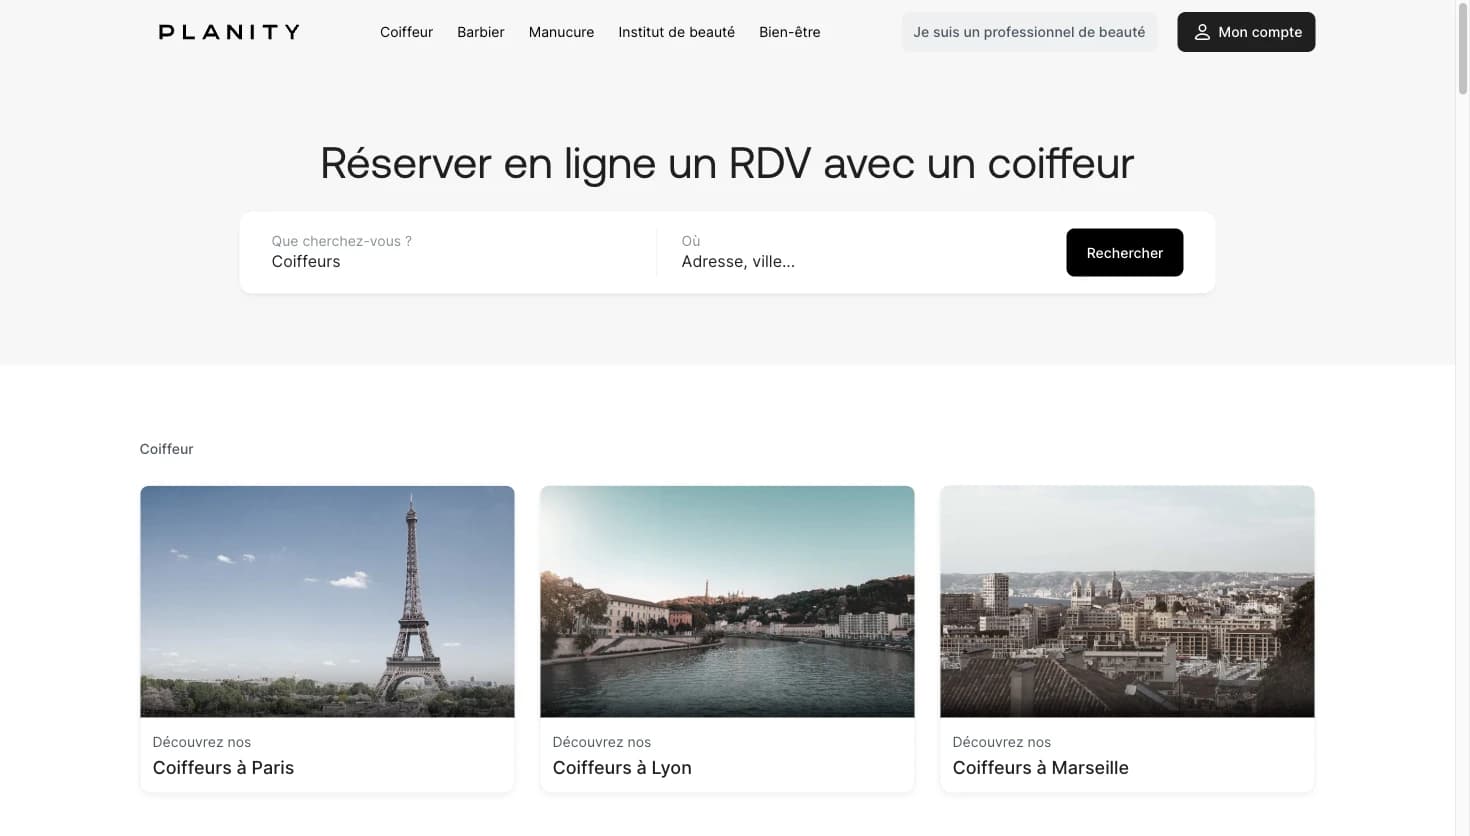Click Découvrez nos on the Paris card
The height and width of the screenshot is (836, 1470).
(201, 742)
